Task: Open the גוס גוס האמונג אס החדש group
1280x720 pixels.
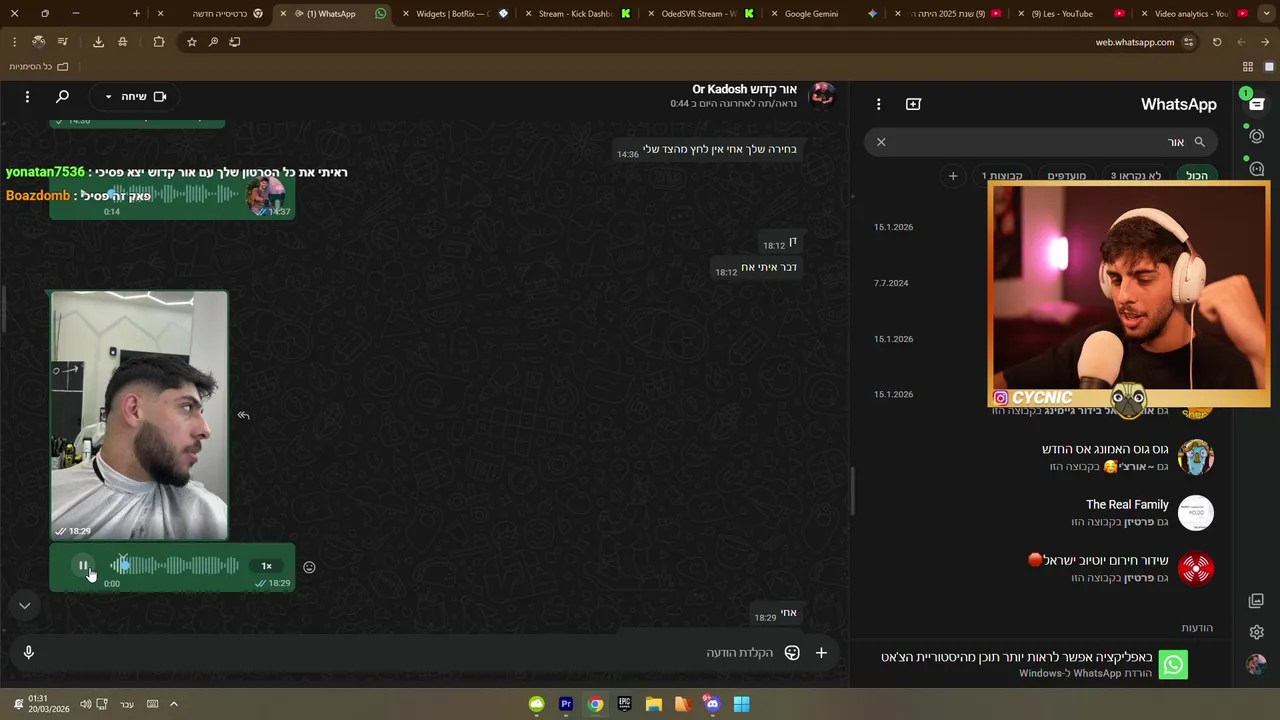Action: pyautogui.click(x=1040, y=458)
